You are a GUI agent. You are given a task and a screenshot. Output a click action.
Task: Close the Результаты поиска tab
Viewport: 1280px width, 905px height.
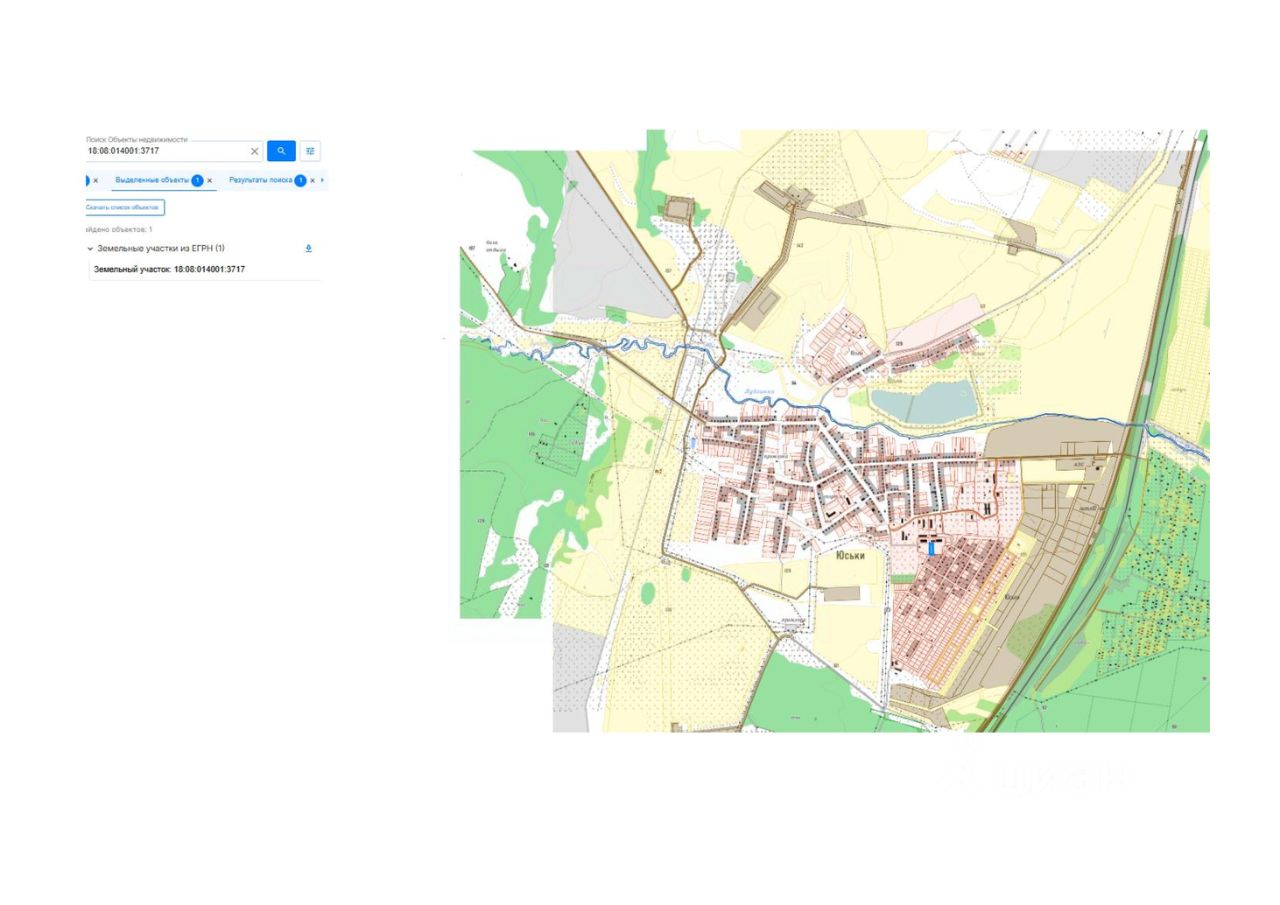tap(312, 181)
